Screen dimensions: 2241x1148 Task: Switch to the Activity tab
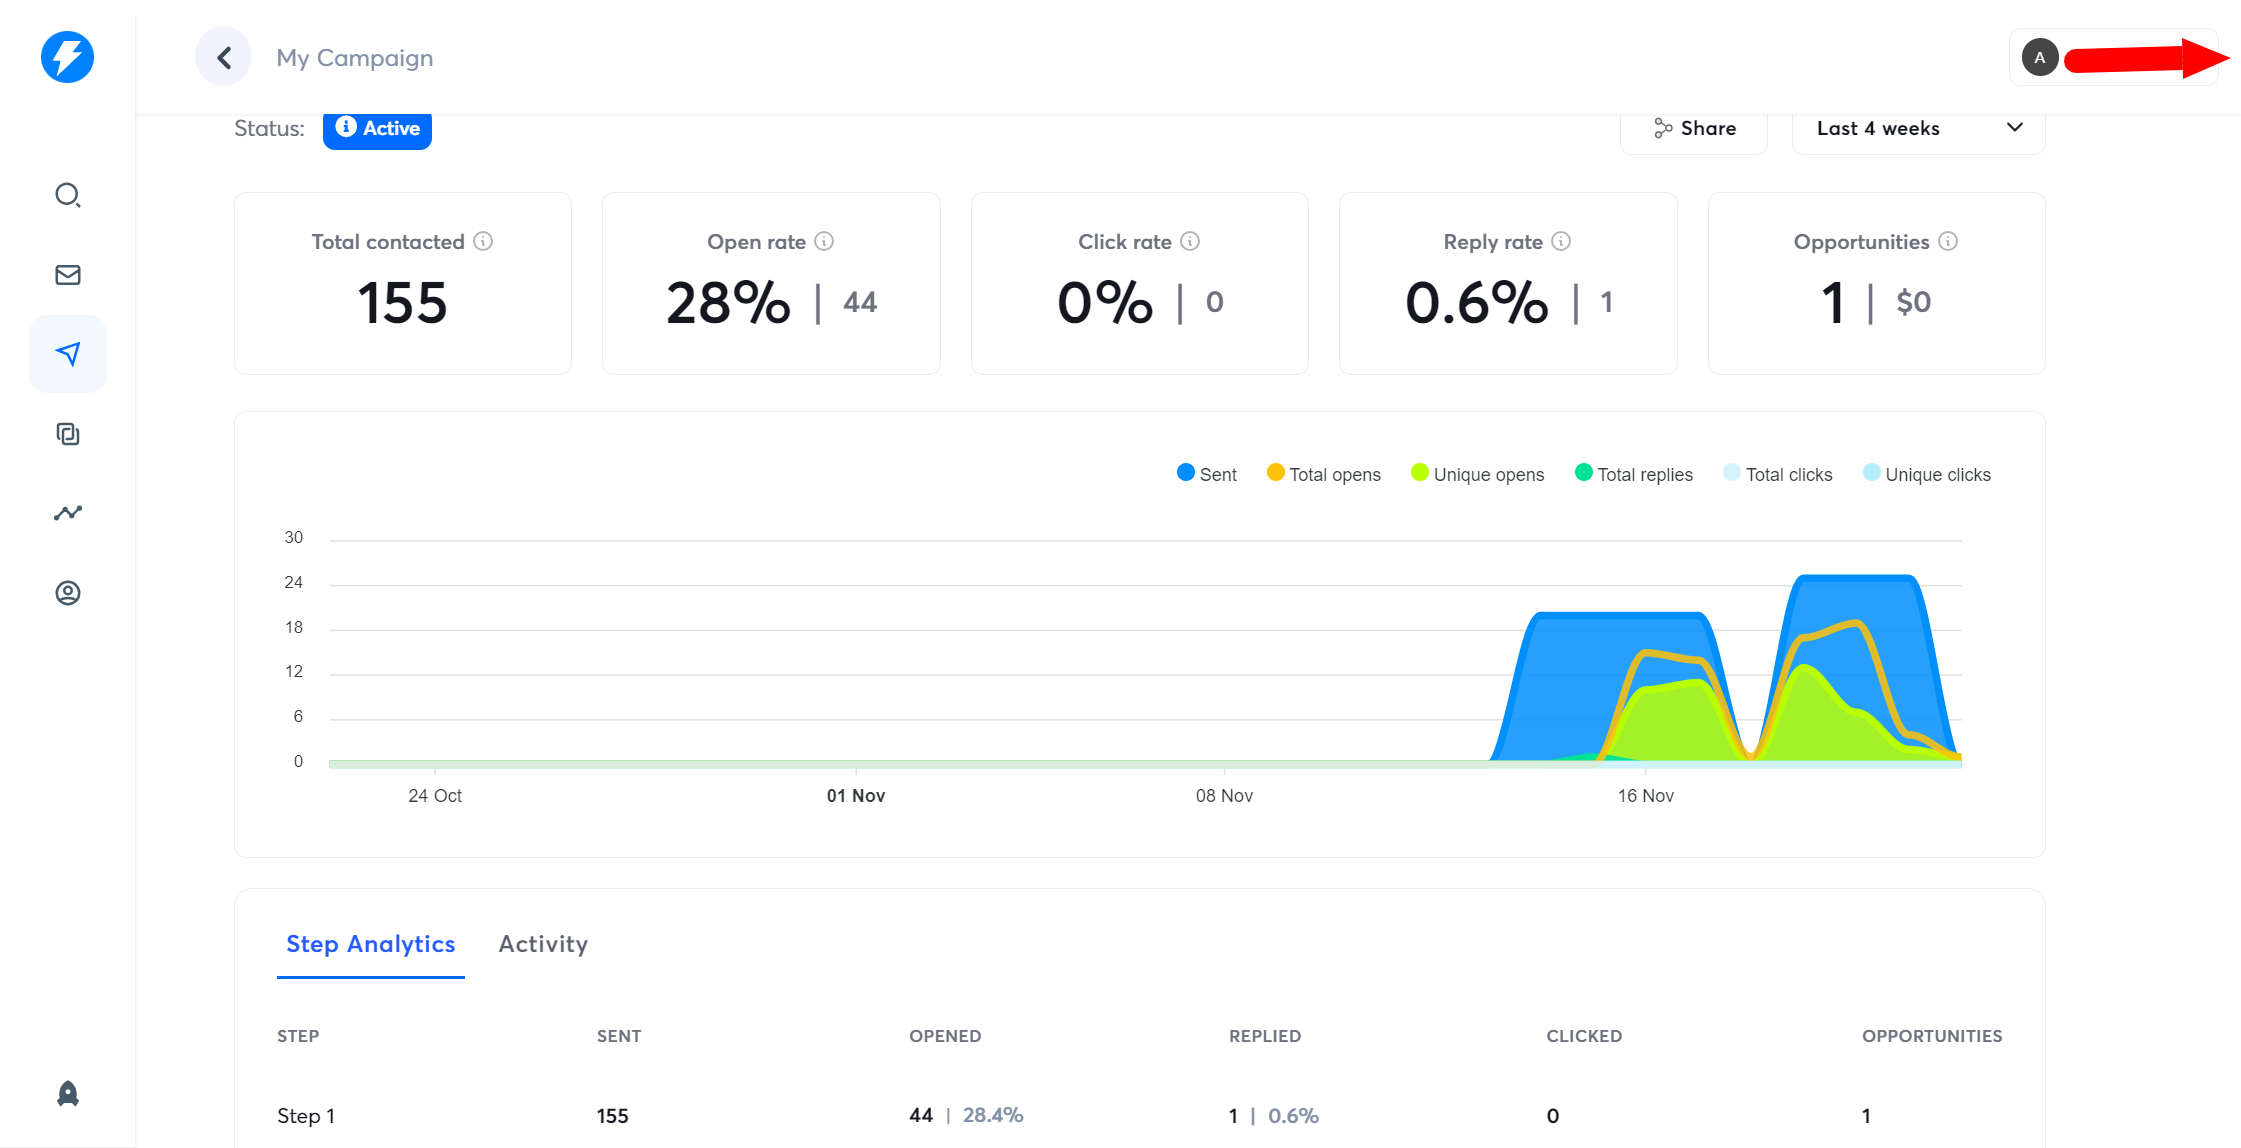(543, 945)
